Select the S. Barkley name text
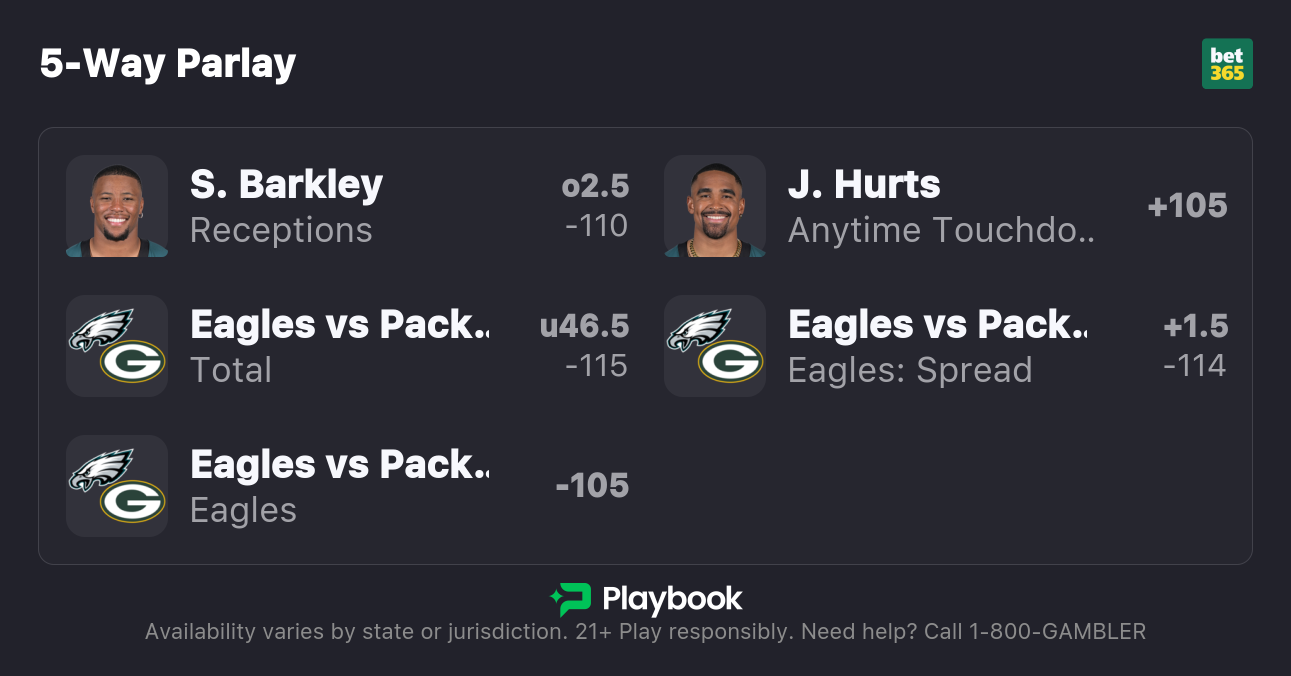 (286, 184)
